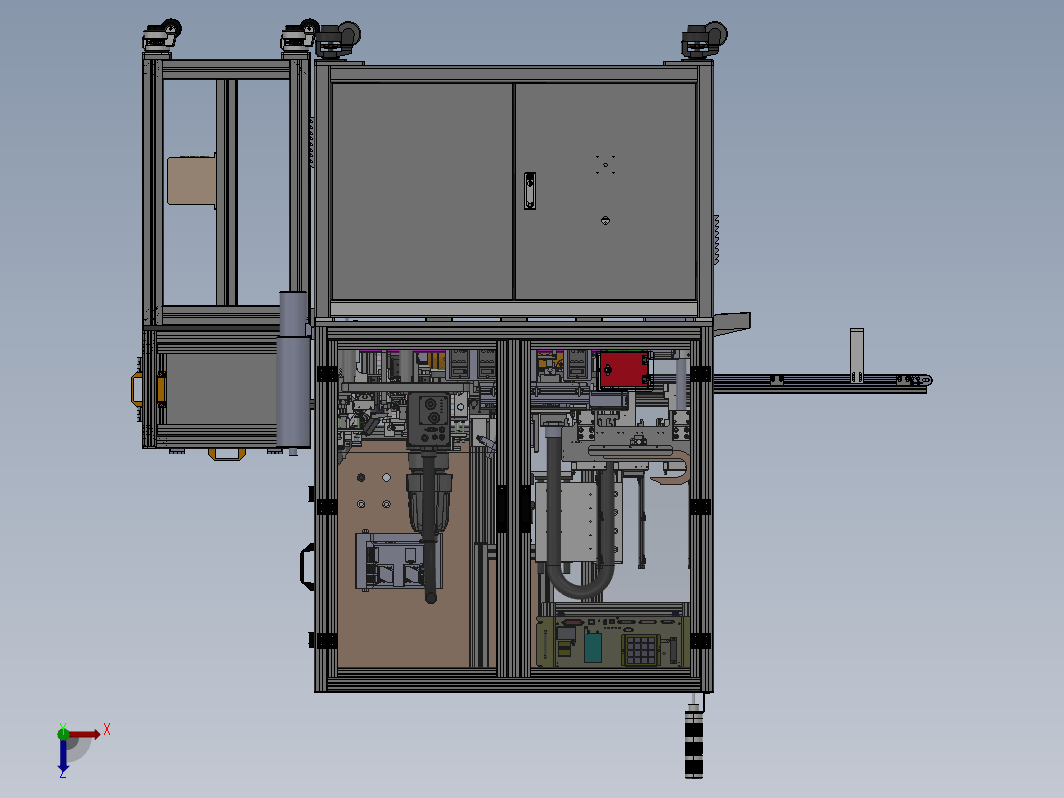Select the grey fixture block on the brown plate

point(399,561)
